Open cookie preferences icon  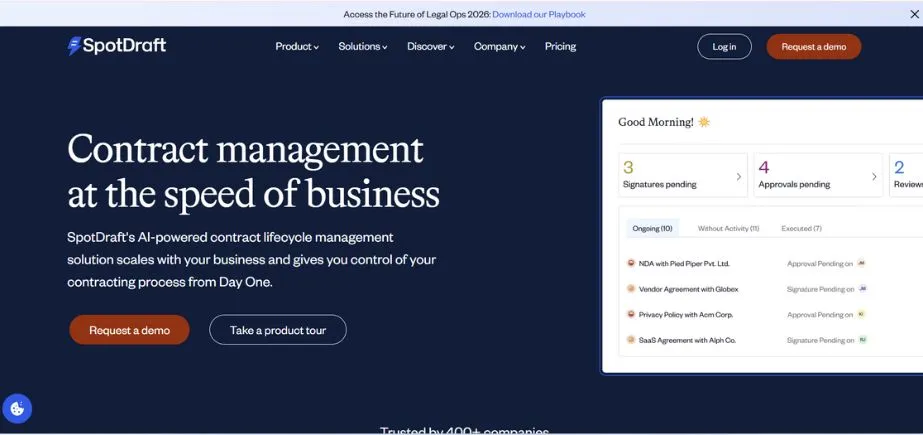coord(17,408)
